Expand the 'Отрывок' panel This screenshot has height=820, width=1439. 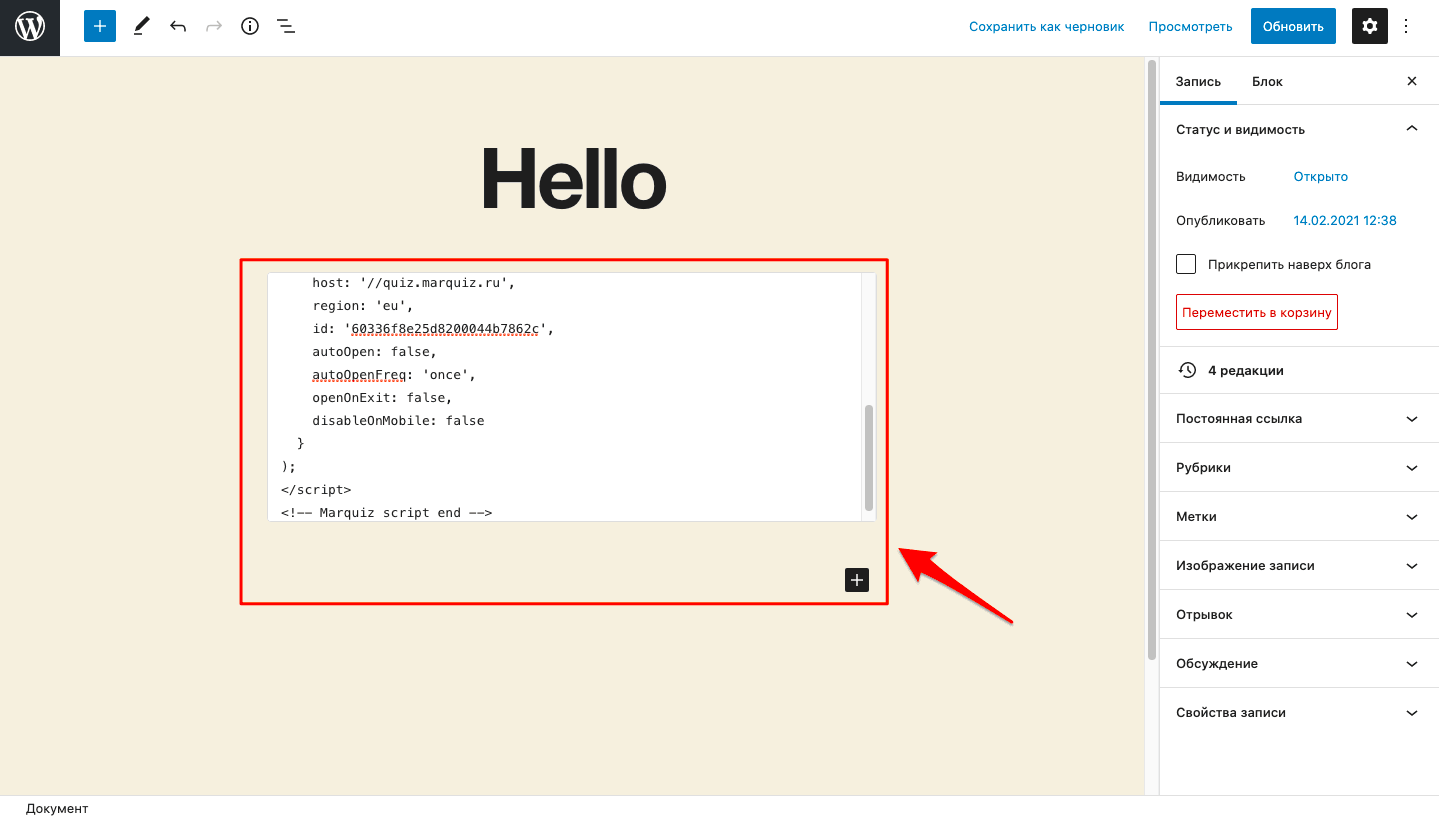point(1299,615)
